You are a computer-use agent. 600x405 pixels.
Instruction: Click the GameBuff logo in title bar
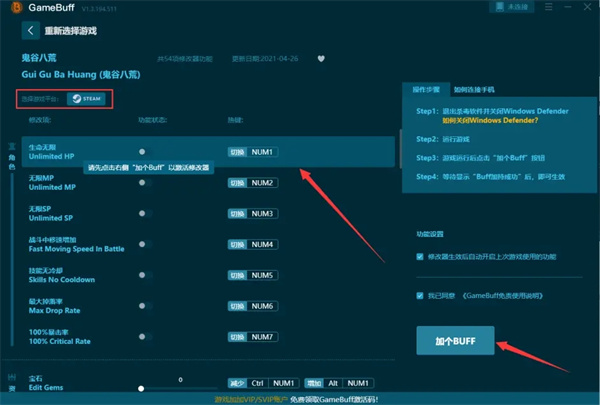pyautogui.click(x=14, y=6)
